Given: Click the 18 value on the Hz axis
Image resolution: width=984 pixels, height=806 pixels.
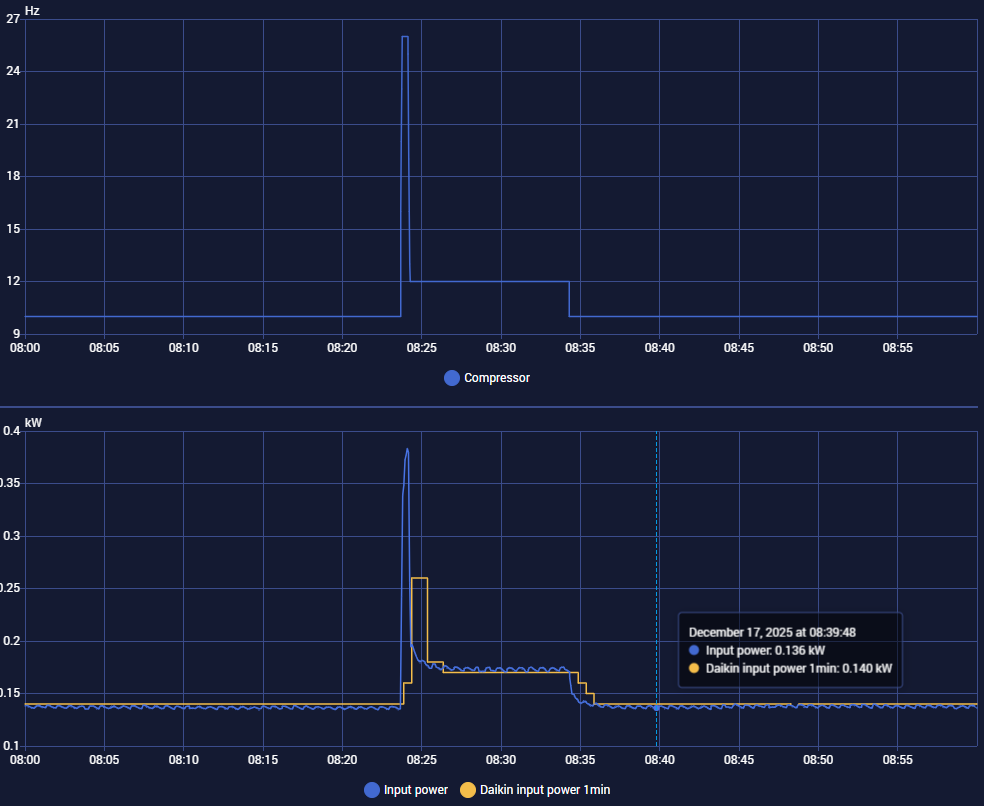Looking at the screenshot, I should 13,176.
